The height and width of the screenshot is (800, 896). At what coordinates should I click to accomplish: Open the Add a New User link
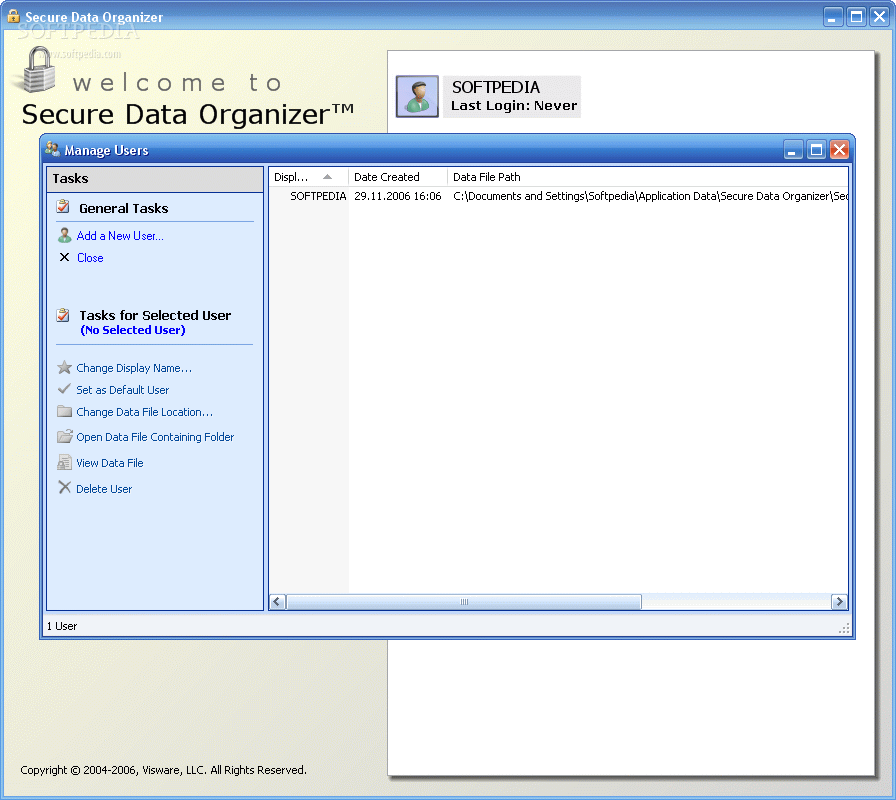[x=120, y=236]
